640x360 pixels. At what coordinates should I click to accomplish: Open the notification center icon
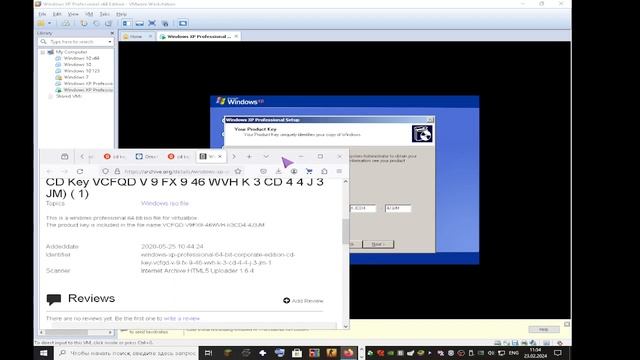click(x=558, y=353)
